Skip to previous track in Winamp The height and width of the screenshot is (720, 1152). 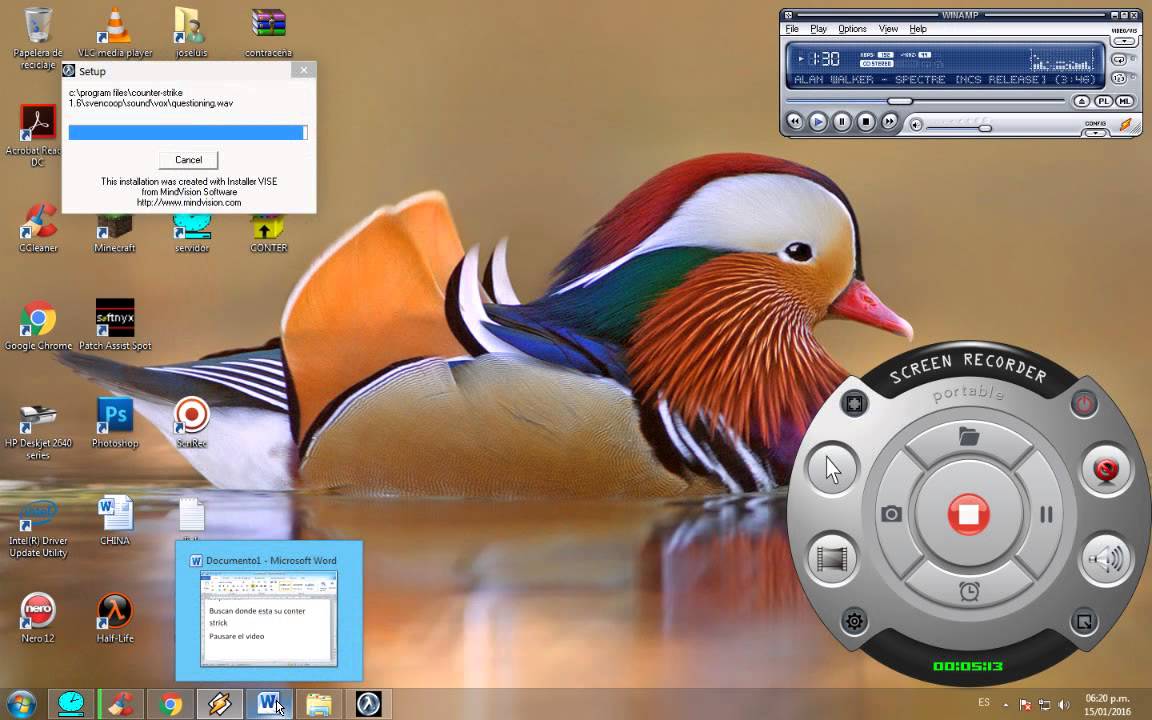click(794, 121)
